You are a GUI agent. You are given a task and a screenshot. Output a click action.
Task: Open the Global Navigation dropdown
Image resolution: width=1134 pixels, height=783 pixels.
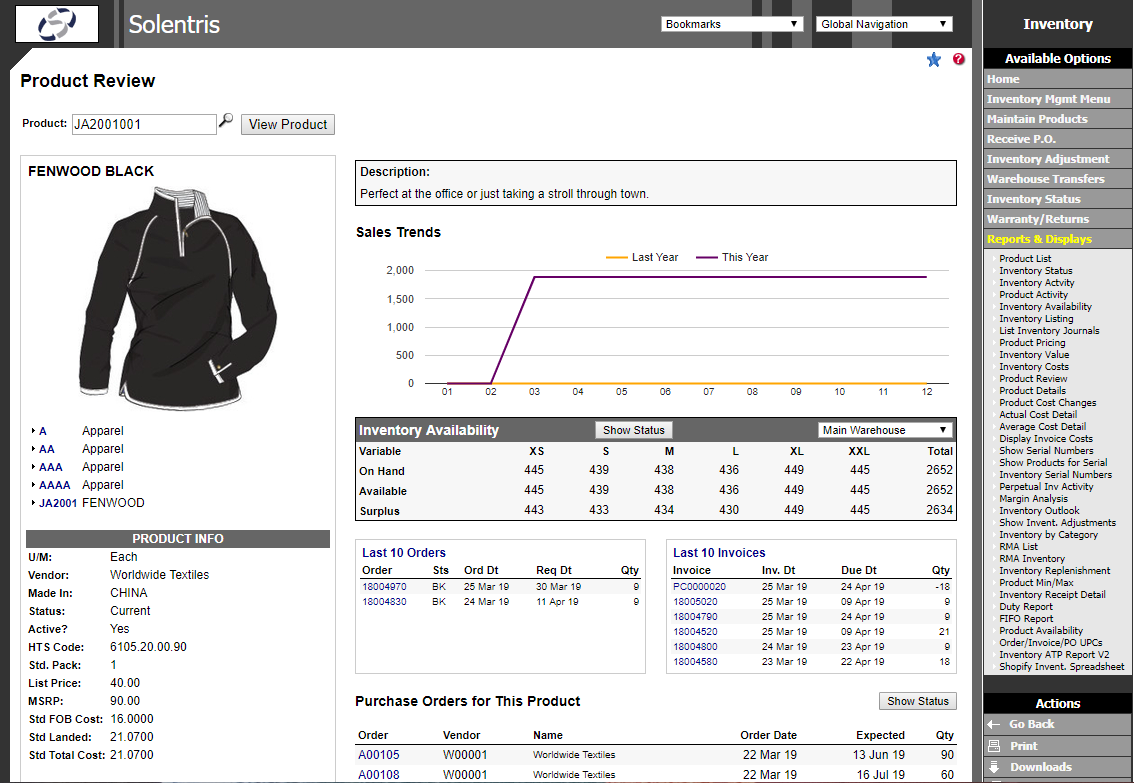[x=884, y=24]
